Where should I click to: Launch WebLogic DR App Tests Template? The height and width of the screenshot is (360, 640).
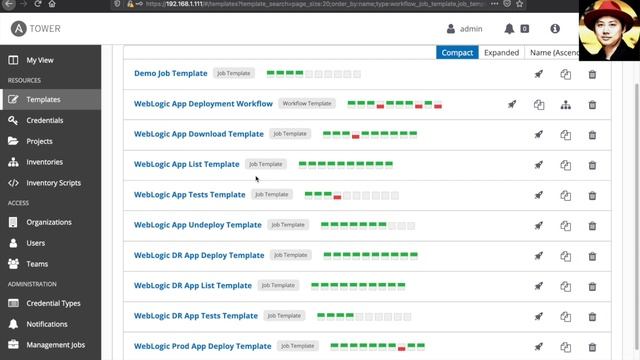539,316
